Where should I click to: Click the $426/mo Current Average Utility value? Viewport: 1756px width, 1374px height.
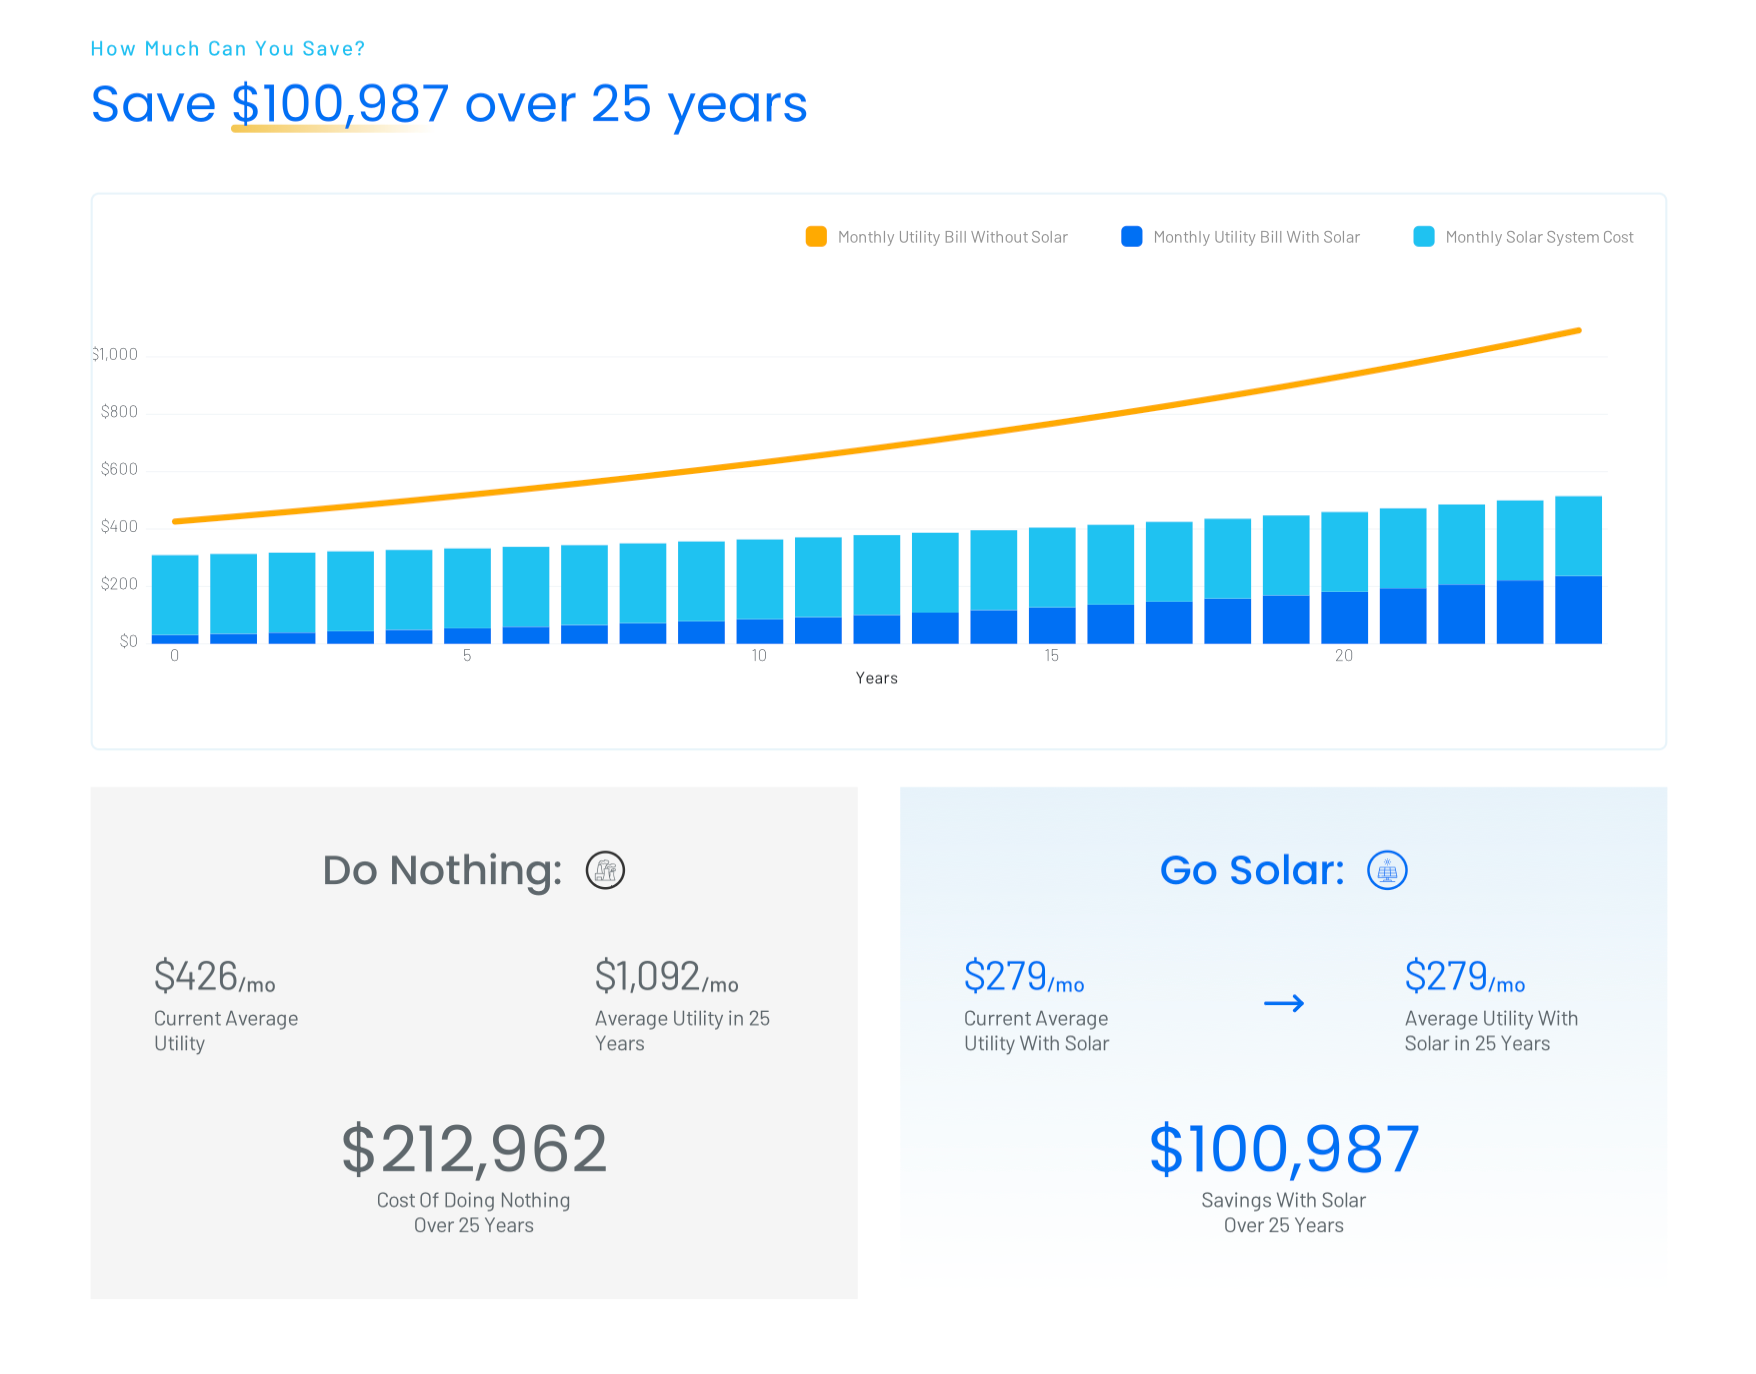pos(214,977)
